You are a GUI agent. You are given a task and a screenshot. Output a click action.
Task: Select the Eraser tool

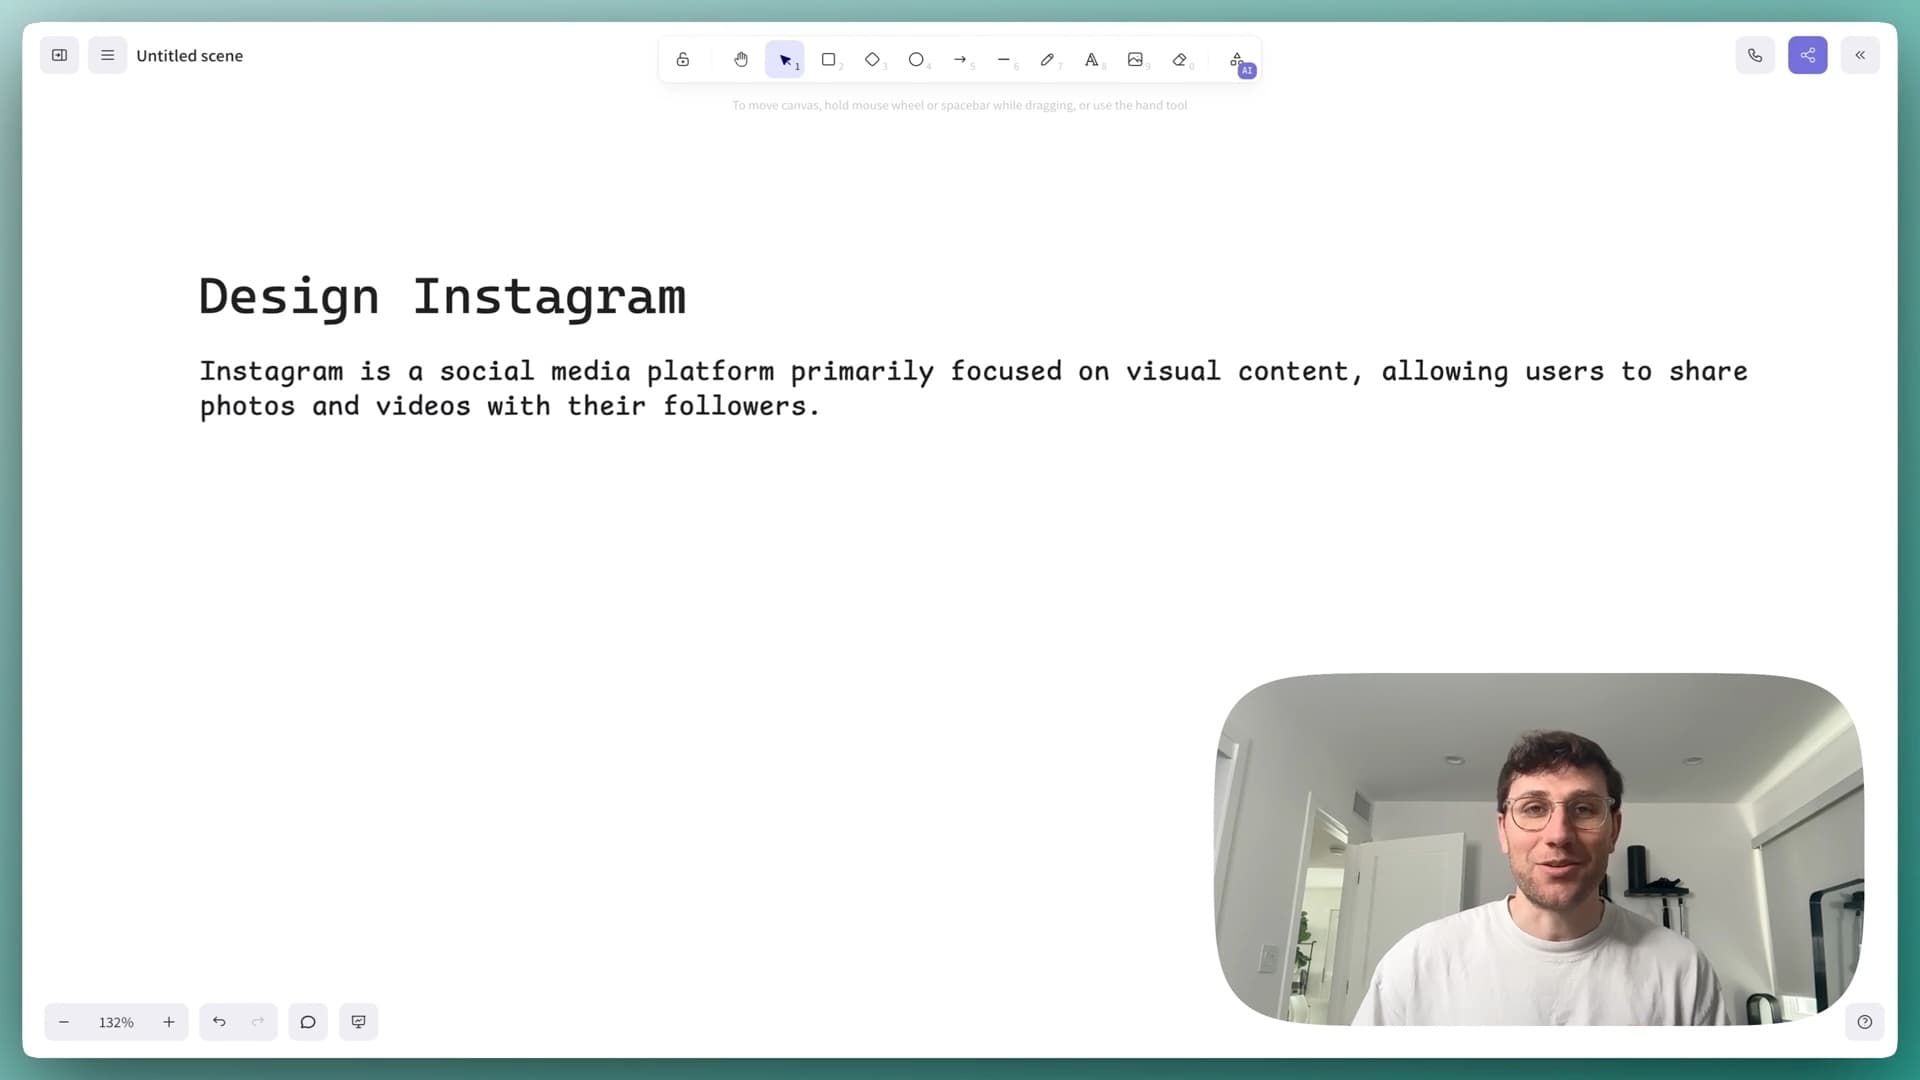point(1180,60)
